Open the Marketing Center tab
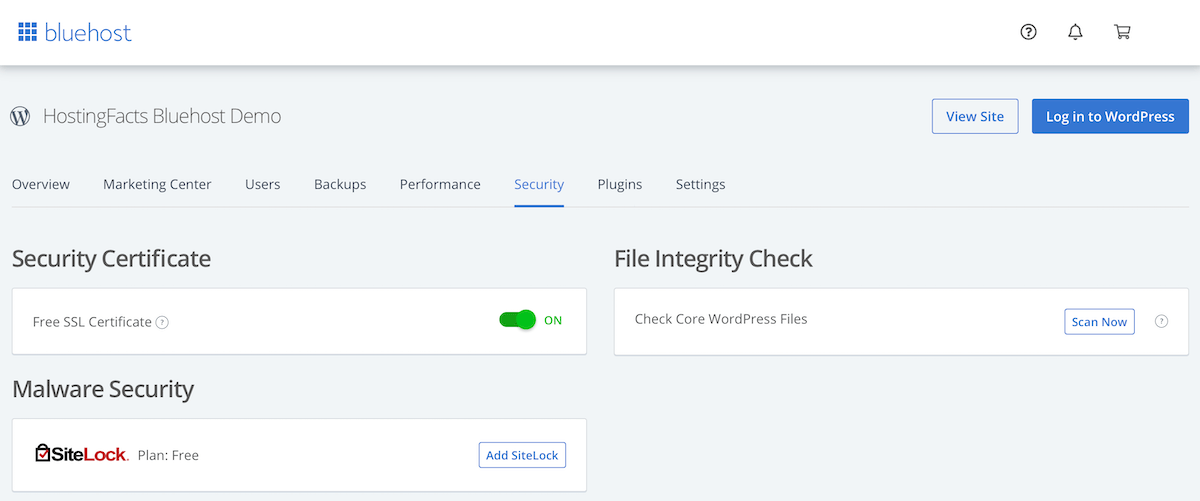1200x501 pixels. click(157, 184)
